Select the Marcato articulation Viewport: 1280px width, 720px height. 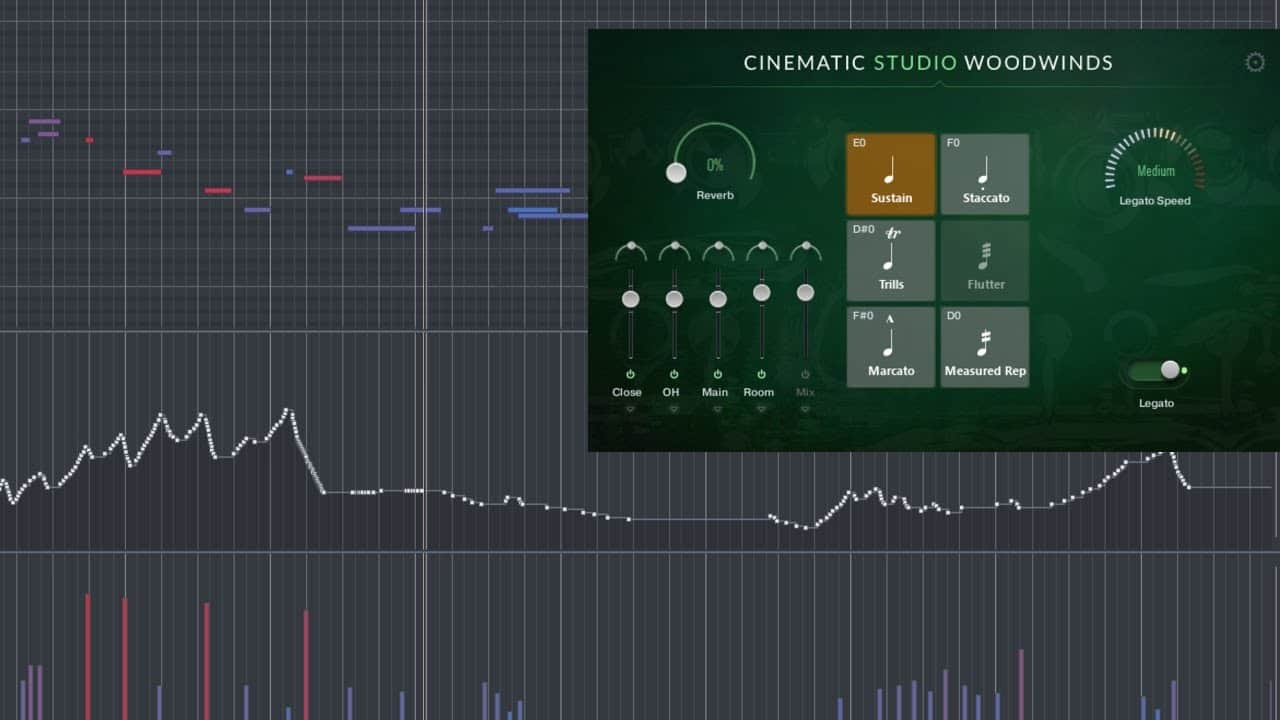click(x=891, y=347)
